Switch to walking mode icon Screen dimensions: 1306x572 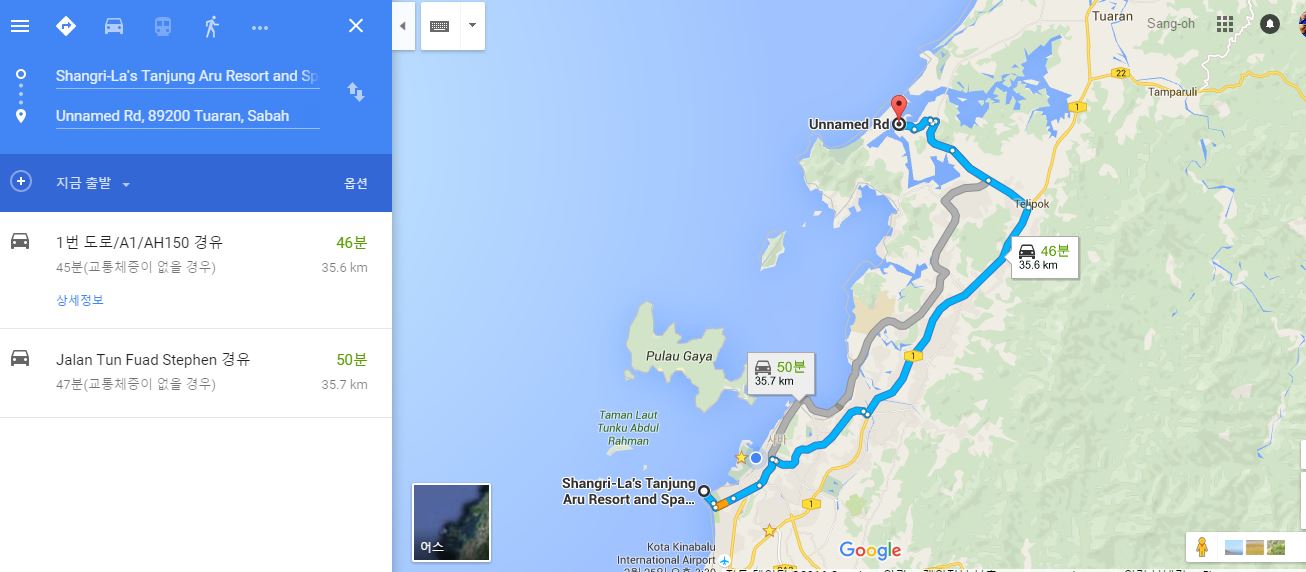tap(211, 26)
